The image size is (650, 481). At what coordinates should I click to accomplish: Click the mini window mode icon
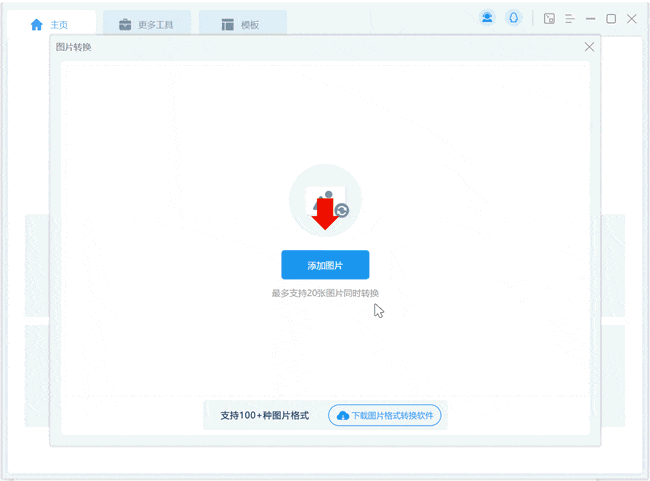pyautogui.click(x=549, y=18)
